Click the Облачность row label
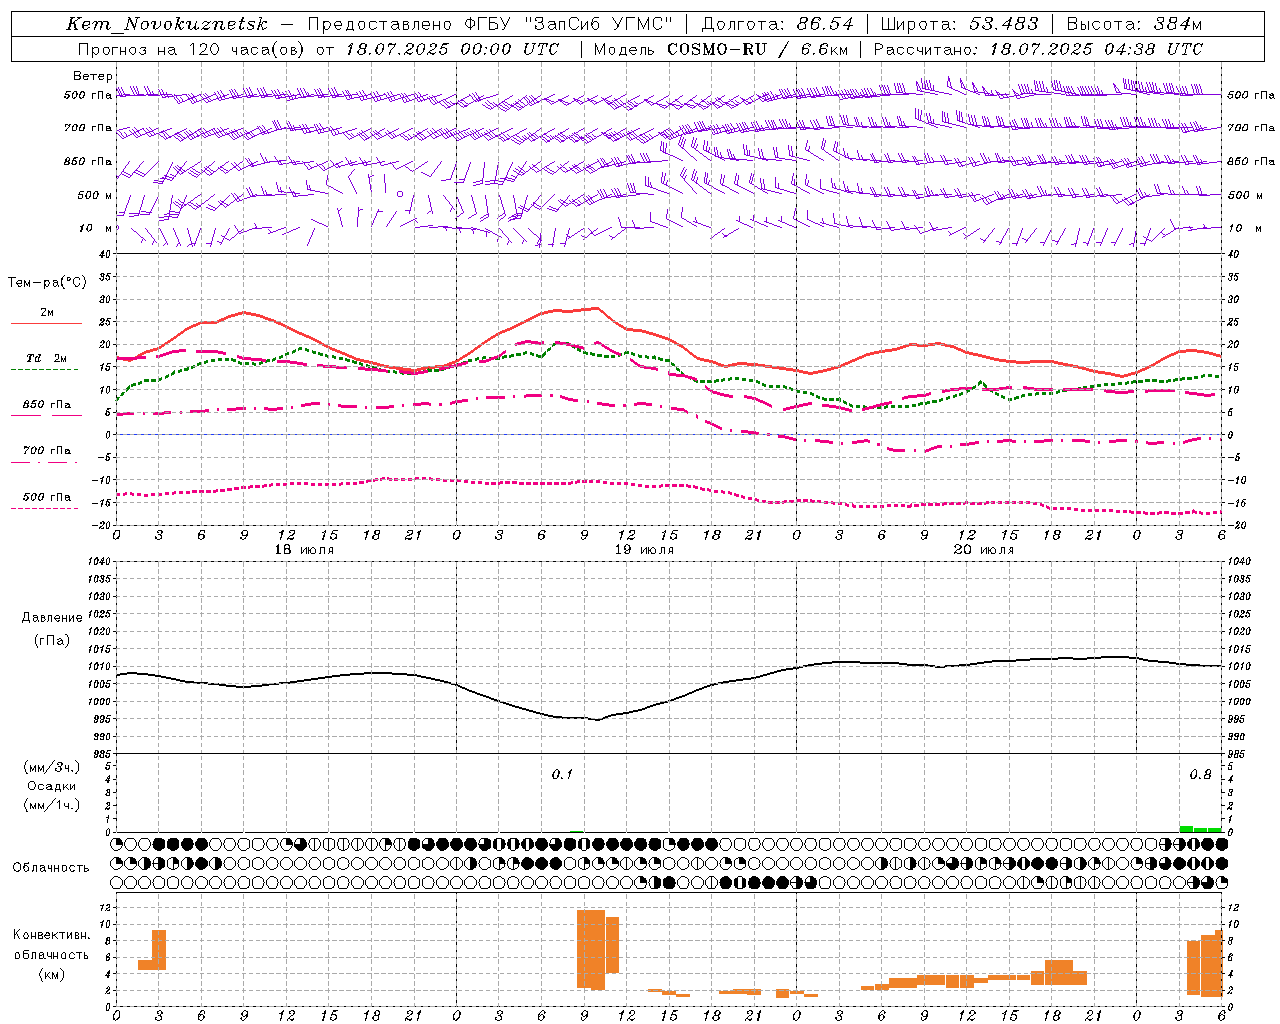The height and width of the screenshot is (1024, 1280). tap(51, 867)
